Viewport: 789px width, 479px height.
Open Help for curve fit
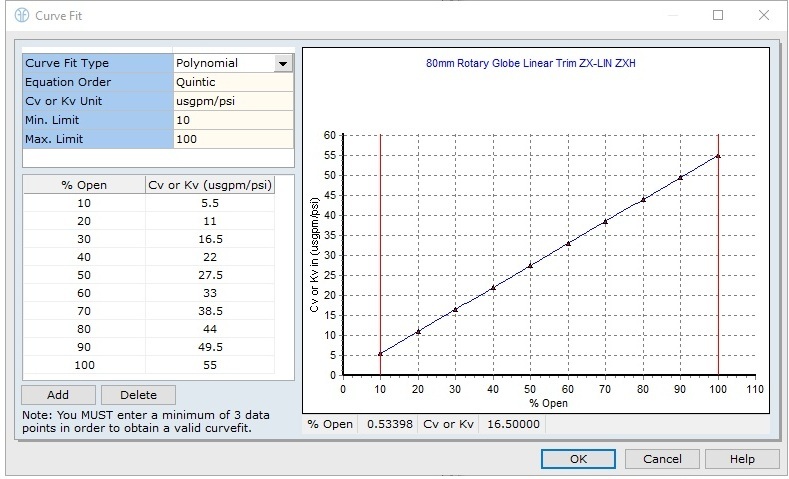tap(742, 459)
